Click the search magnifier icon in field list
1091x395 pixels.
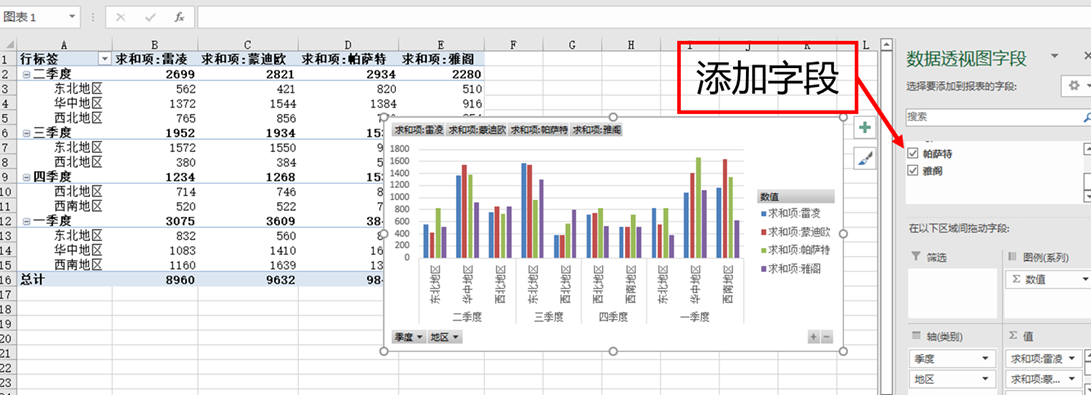point(1085,117)
